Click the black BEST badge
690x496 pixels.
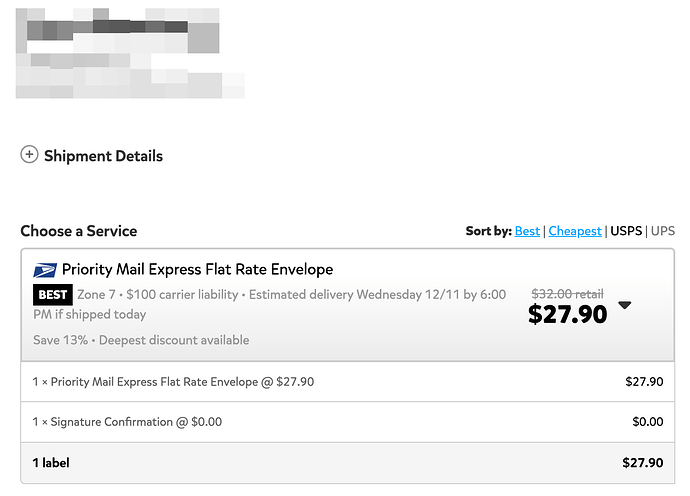pos(53,295)
